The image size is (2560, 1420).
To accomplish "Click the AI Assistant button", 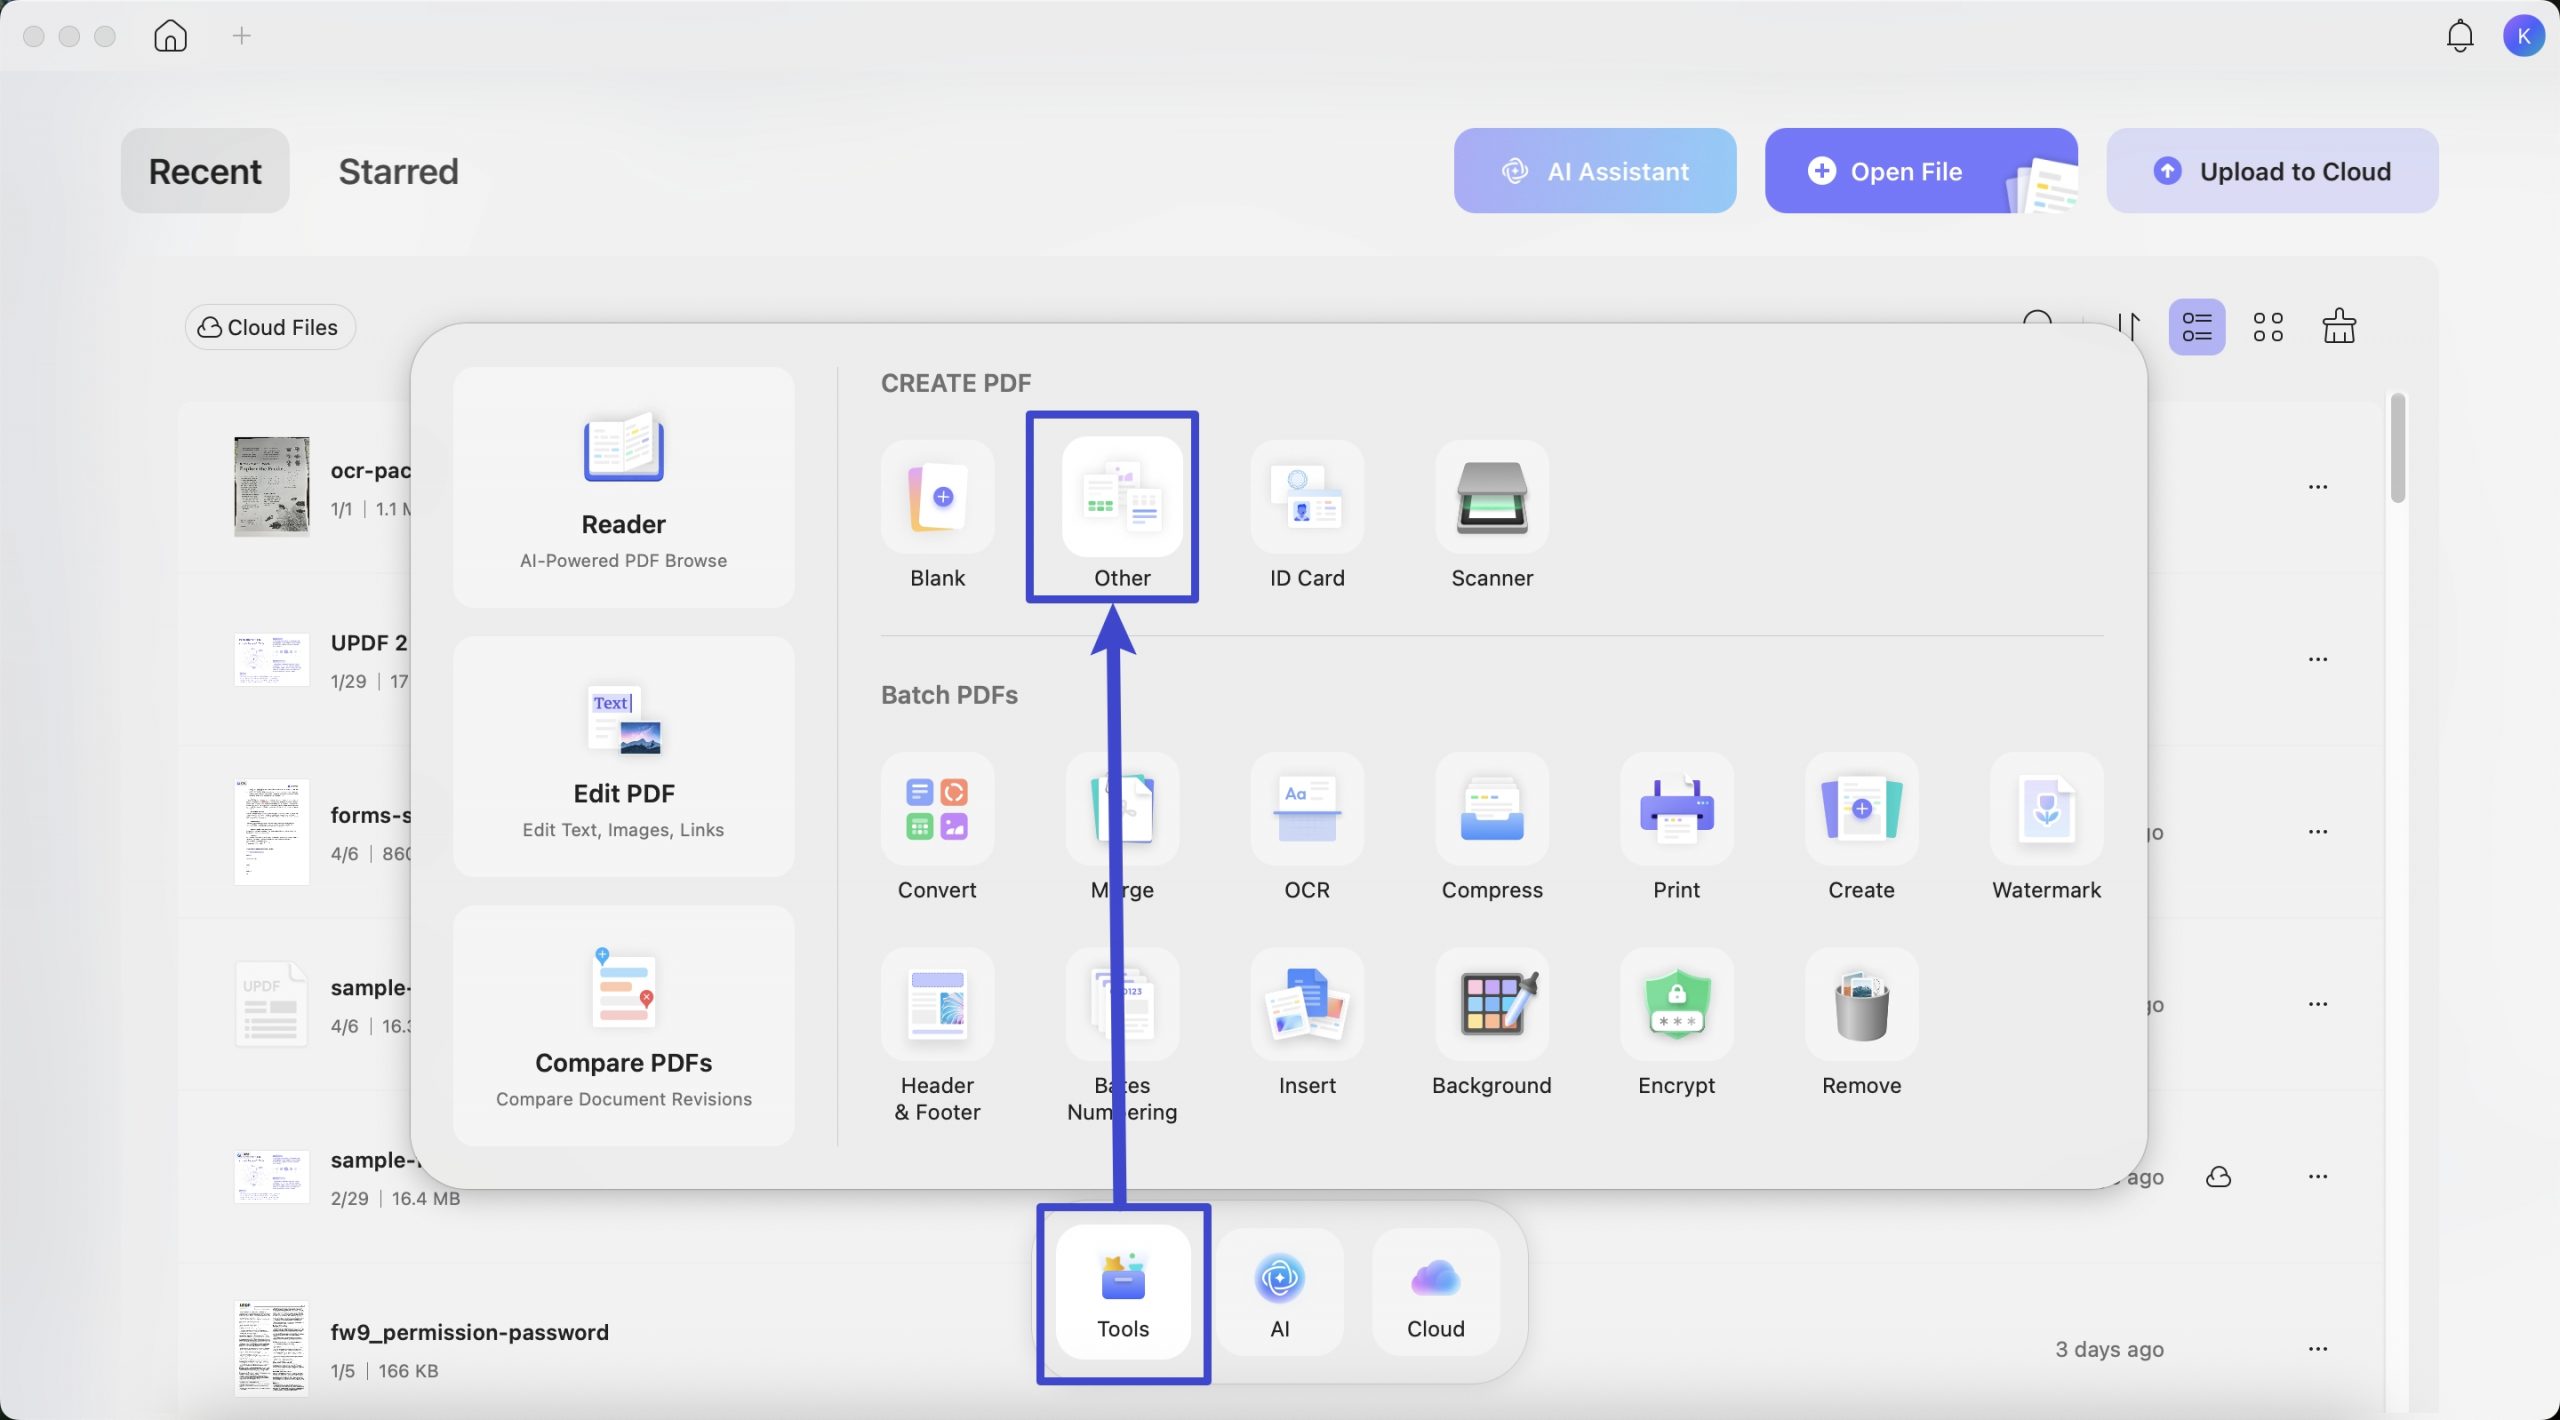I will tap(1595, 171).
